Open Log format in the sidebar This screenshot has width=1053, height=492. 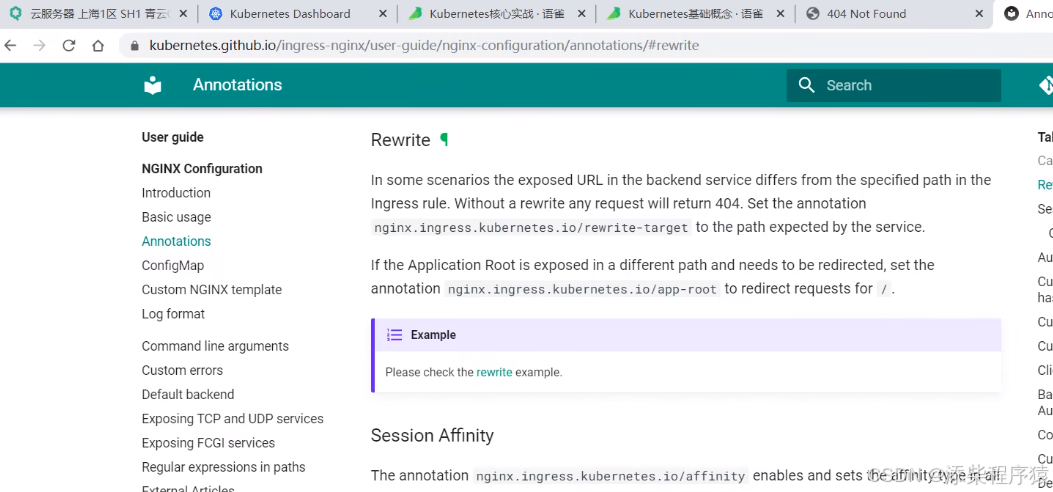(x=173, y=313)
